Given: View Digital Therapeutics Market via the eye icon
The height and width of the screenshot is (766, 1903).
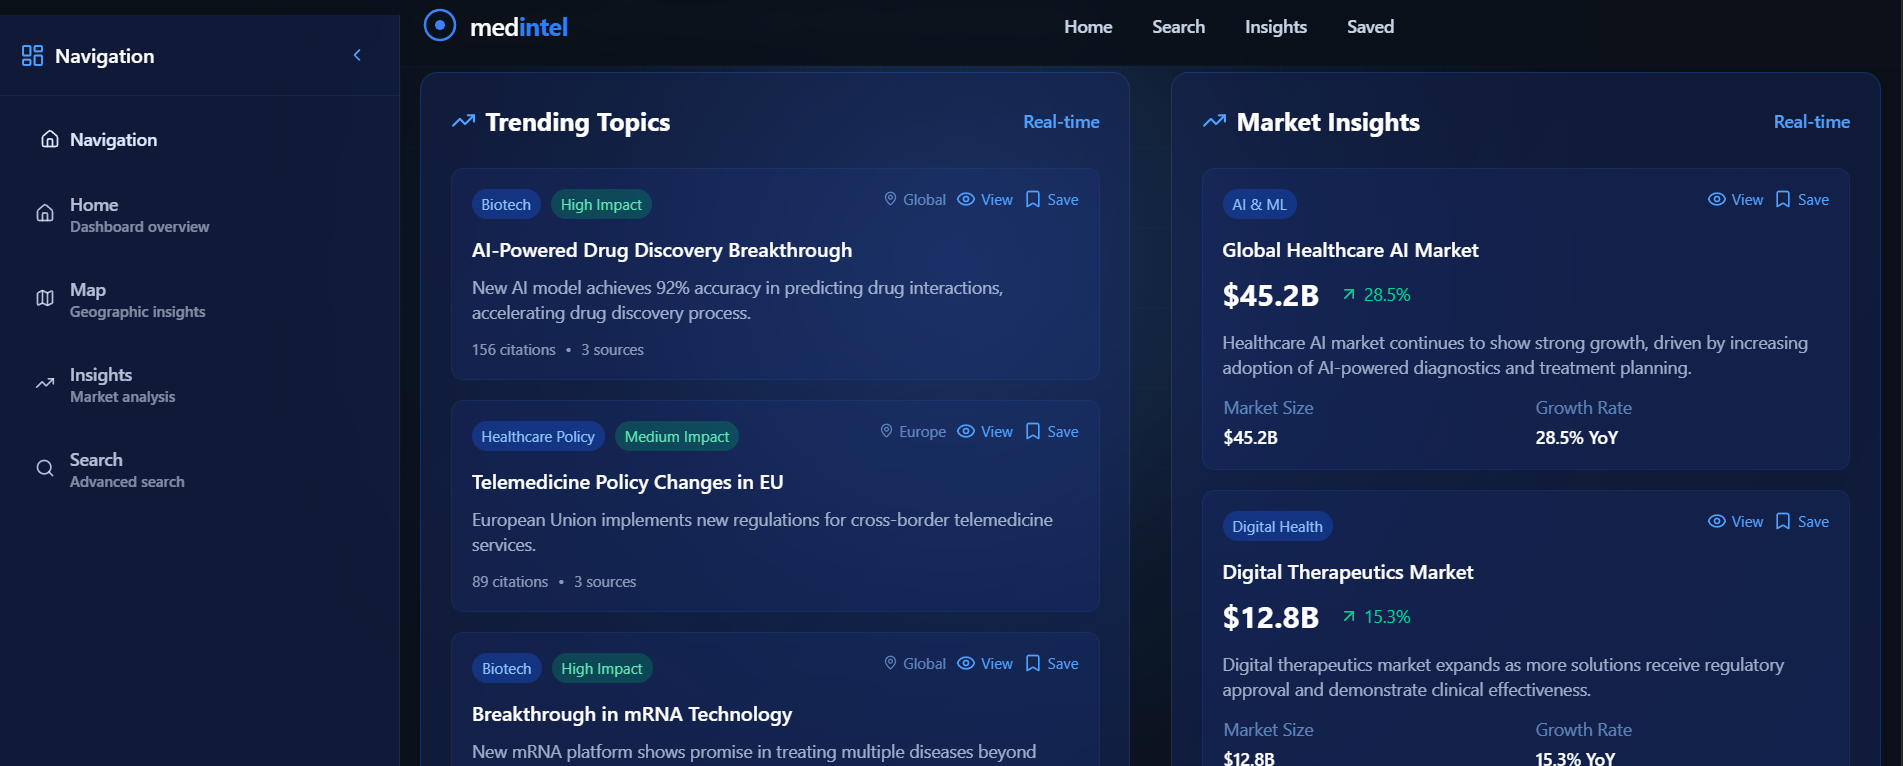Looking at the screenshot, I should pos(1717,521).
